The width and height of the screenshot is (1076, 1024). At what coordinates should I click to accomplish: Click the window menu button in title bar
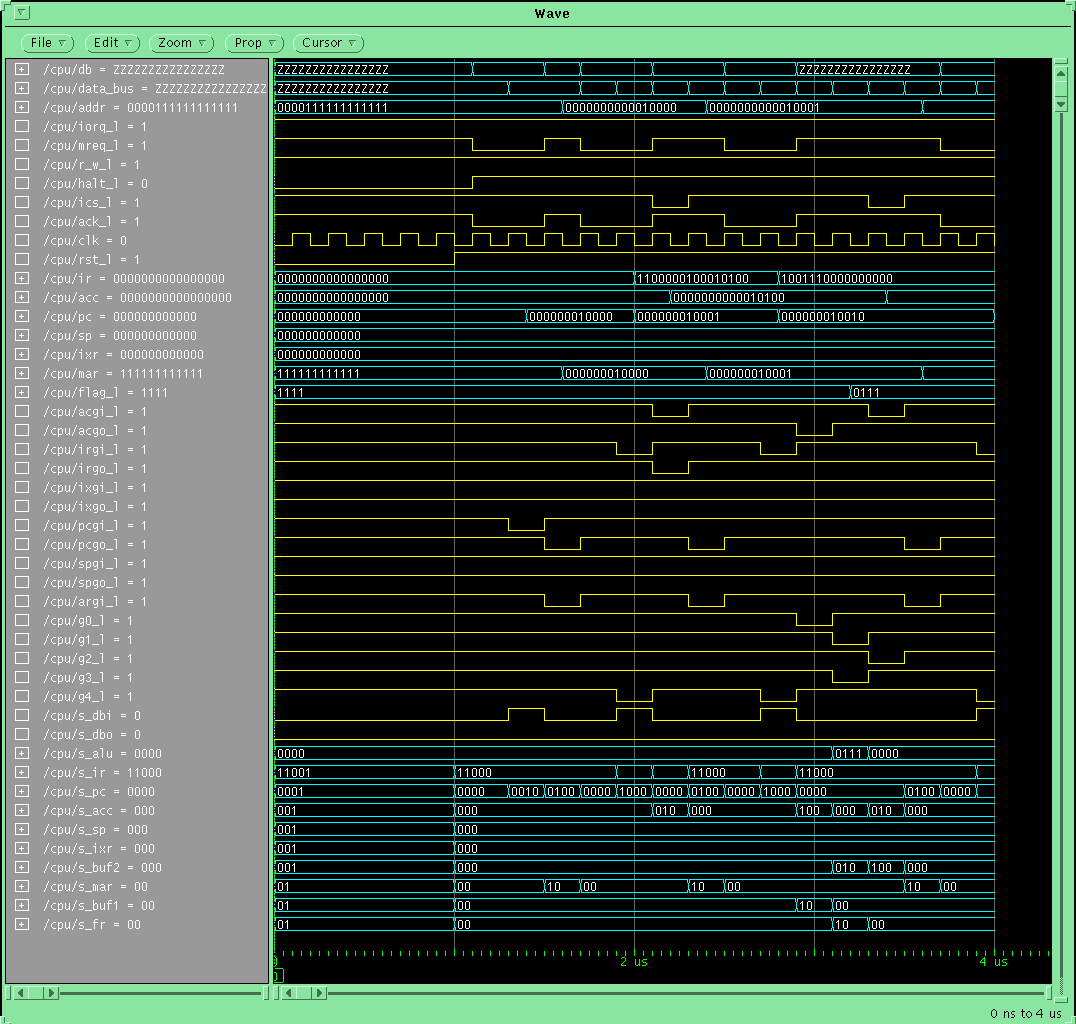[22, 13]
